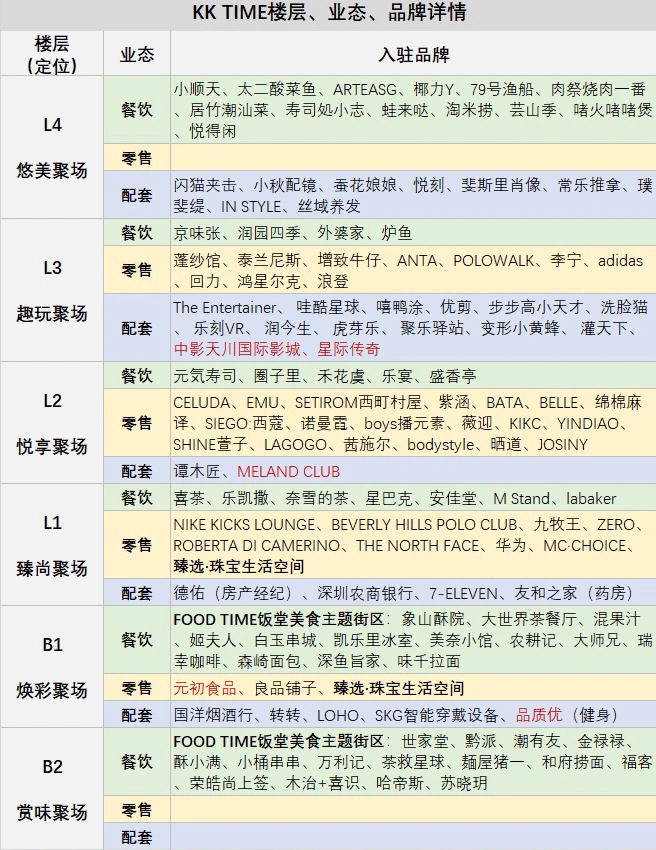Select the L3 餐饮 cell with 京味张

pyautogui.click(x=413, y=233)
